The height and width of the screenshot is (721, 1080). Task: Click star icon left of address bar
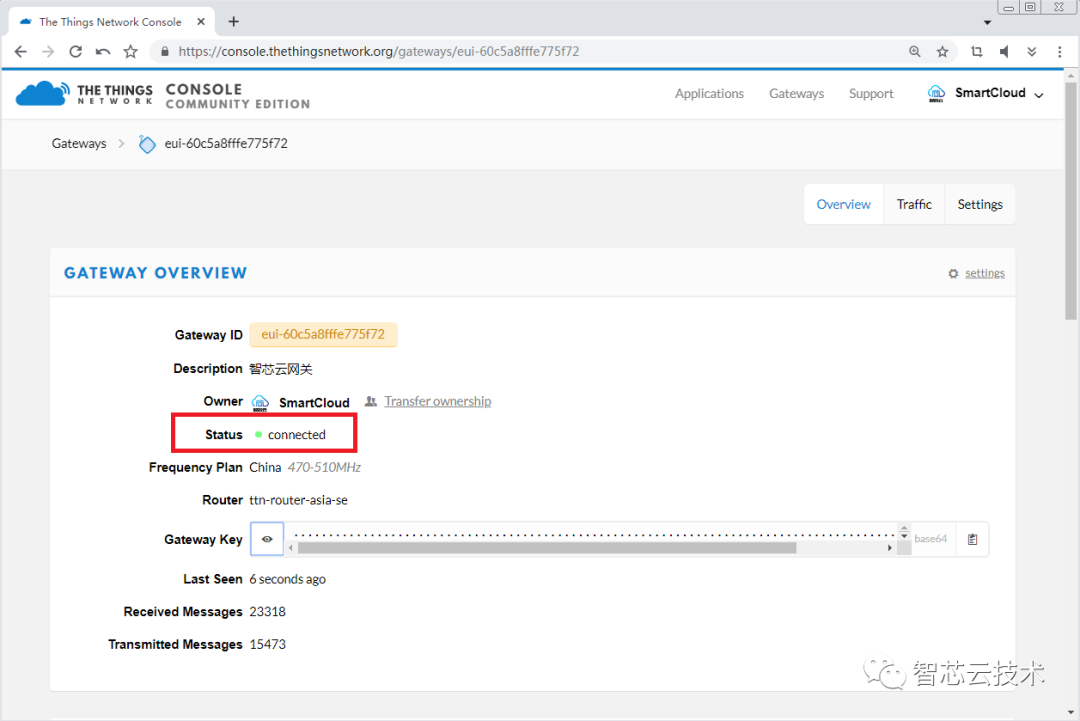coord(130,52)
